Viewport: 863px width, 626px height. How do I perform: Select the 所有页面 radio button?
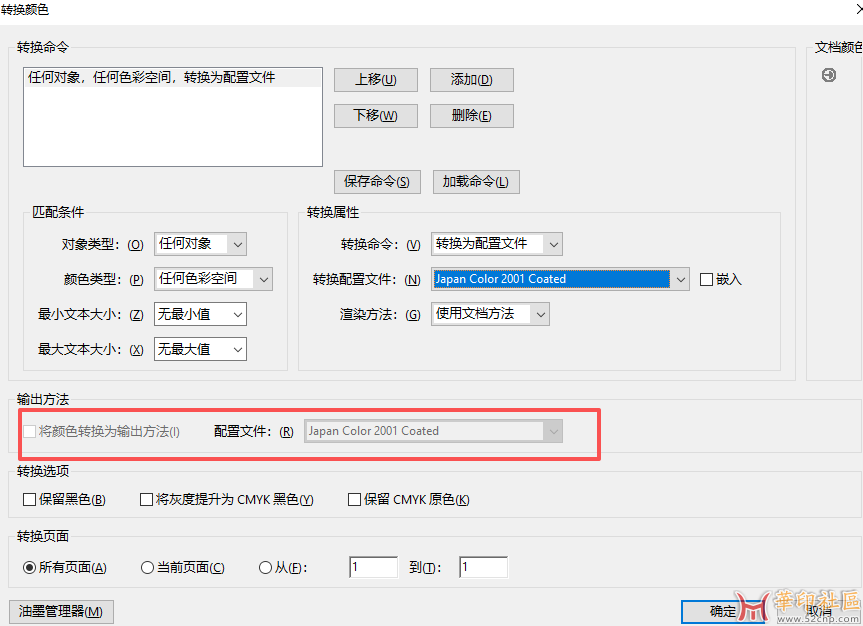(30, 568)
